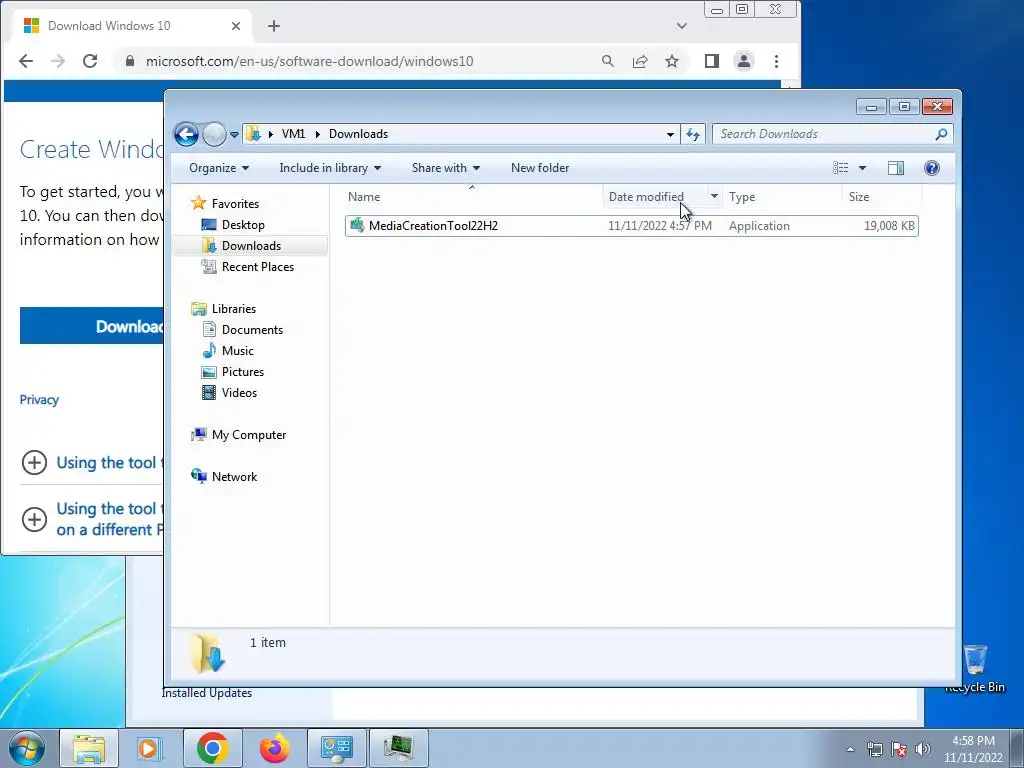
Task: Sort by the Name column
Action: (473, 197)
